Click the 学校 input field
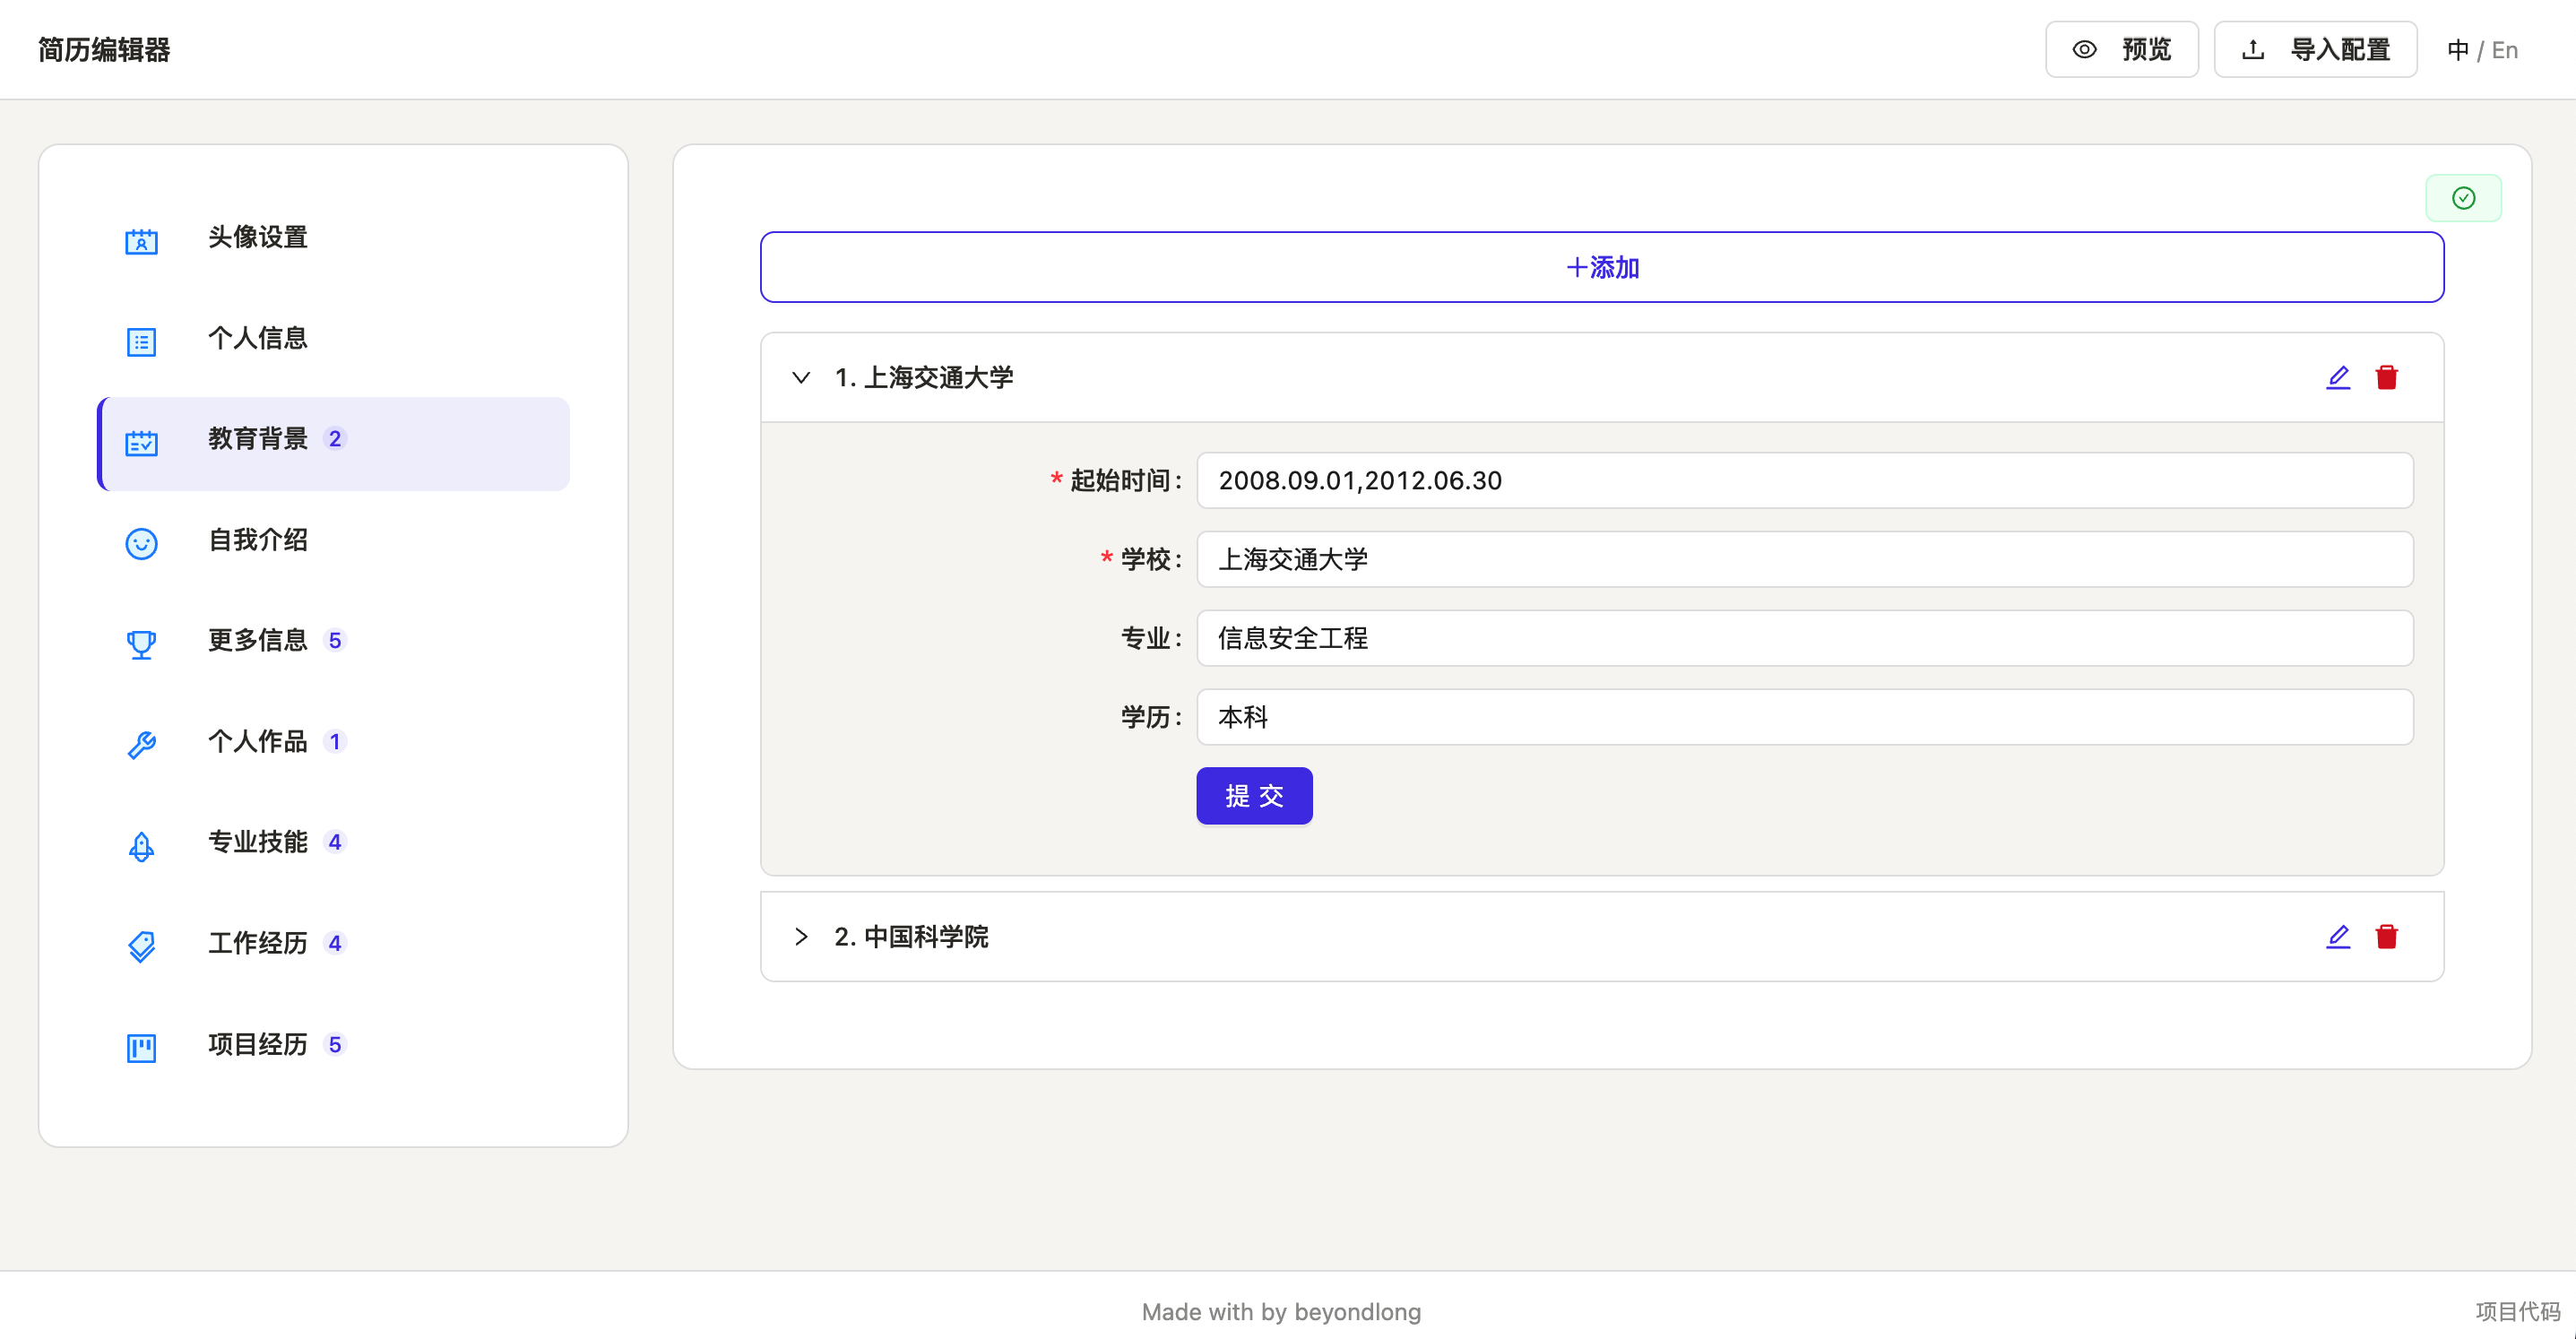The image size is (2576, 1339). (x=1805, y=559)
